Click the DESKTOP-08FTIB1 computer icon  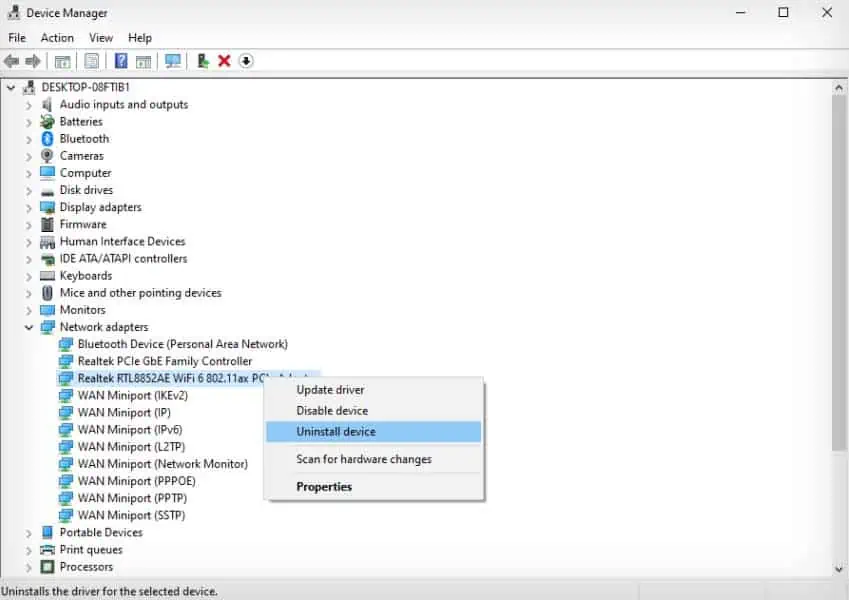[30, 87]
